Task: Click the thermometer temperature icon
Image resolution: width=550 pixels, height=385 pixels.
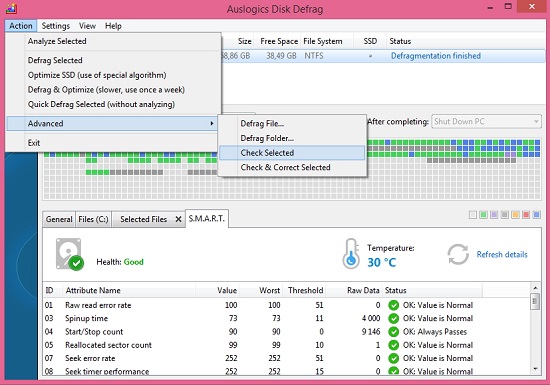Action: point(351,254)
